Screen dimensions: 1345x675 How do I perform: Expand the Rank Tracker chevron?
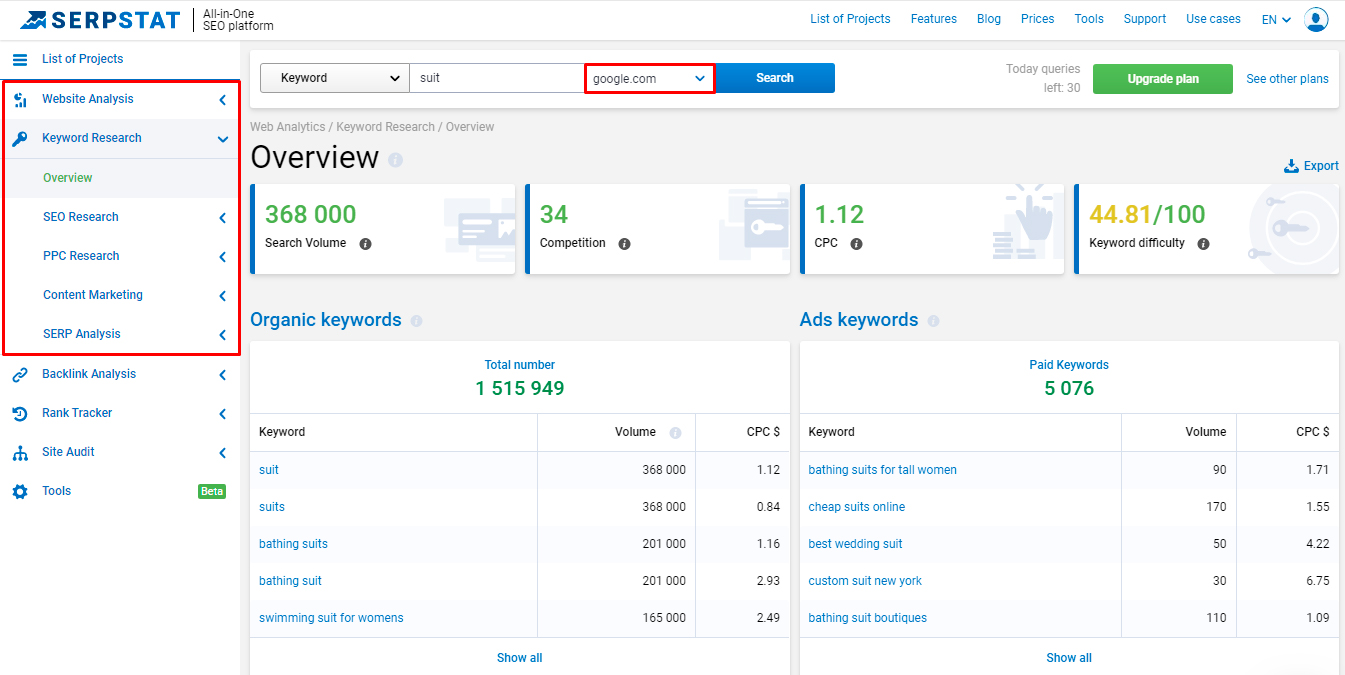222,414
